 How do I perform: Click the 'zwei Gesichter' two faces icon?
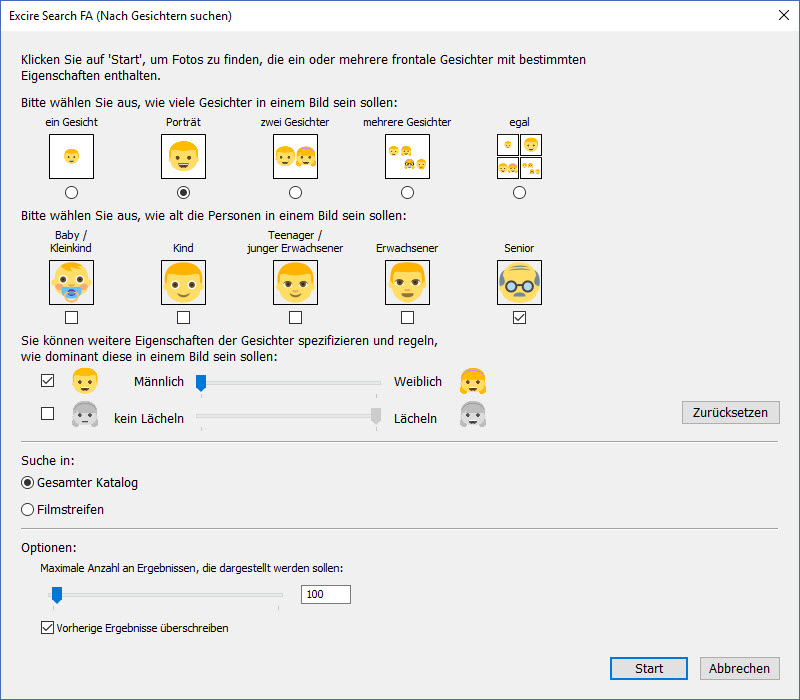295,157
